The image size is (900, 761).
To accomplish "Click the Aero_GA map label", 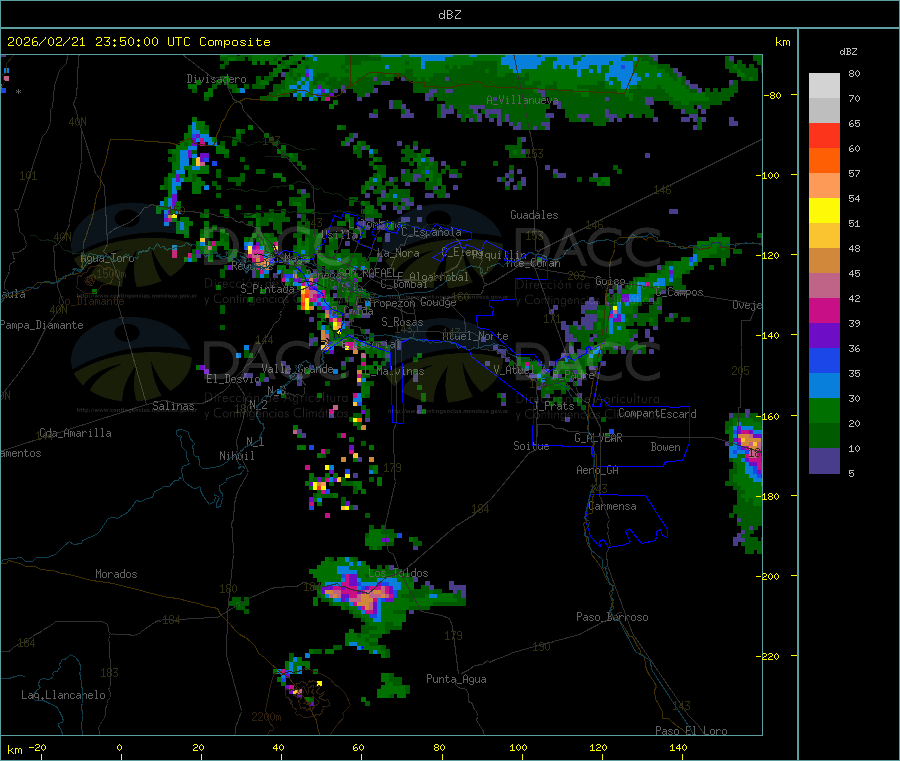I will (598, 470).
